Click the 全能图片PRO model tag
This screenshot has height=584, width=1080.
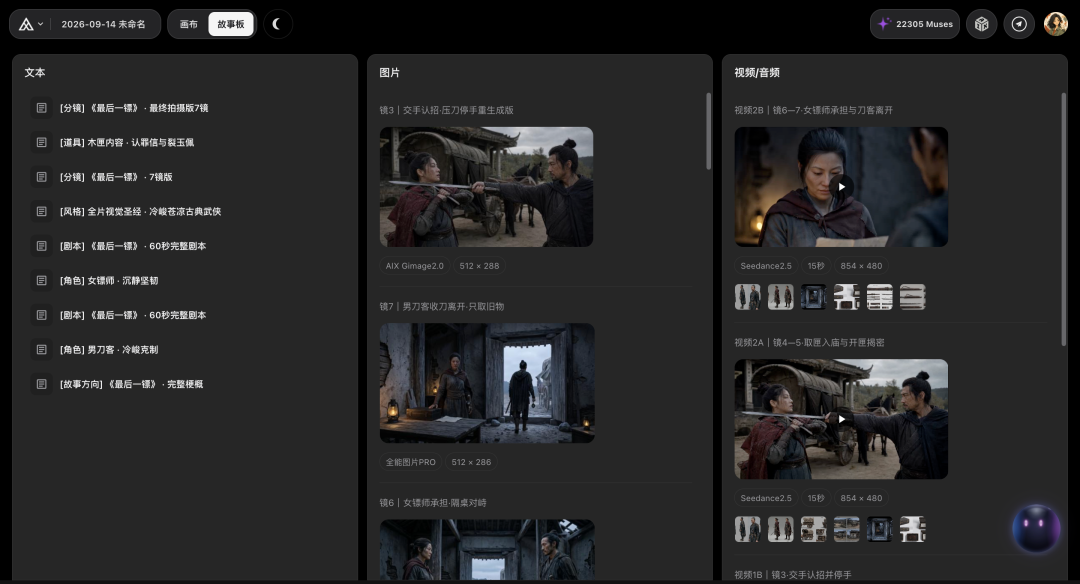pos(411,462)
